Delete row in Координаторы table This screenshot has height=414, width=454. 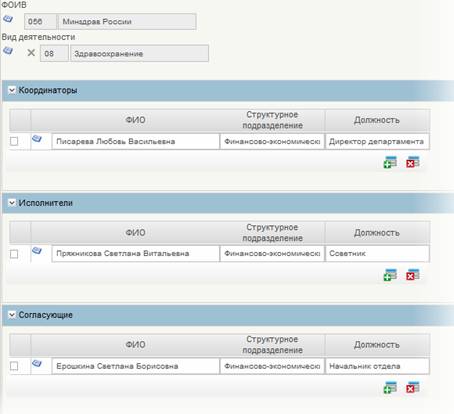click(413, 162)
